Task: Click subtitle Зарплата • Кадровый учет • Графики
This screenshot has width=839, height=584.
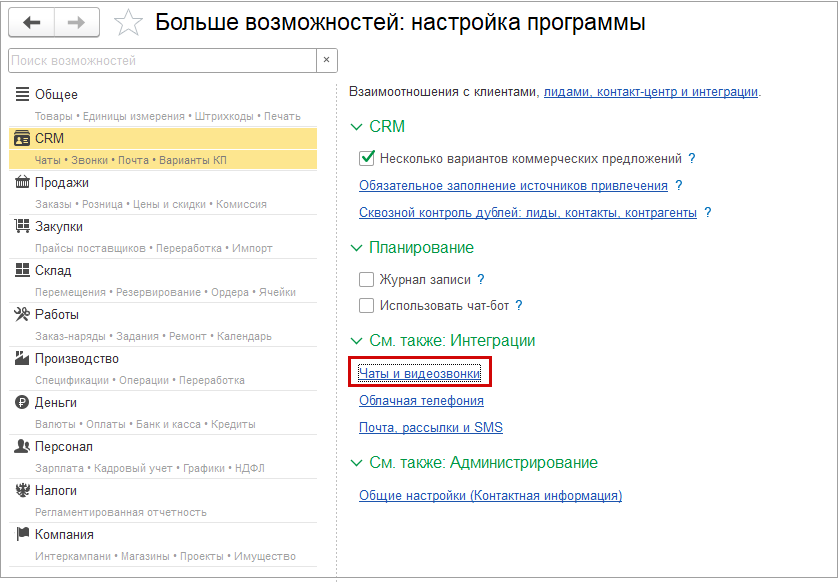Action: click(150, 468)
